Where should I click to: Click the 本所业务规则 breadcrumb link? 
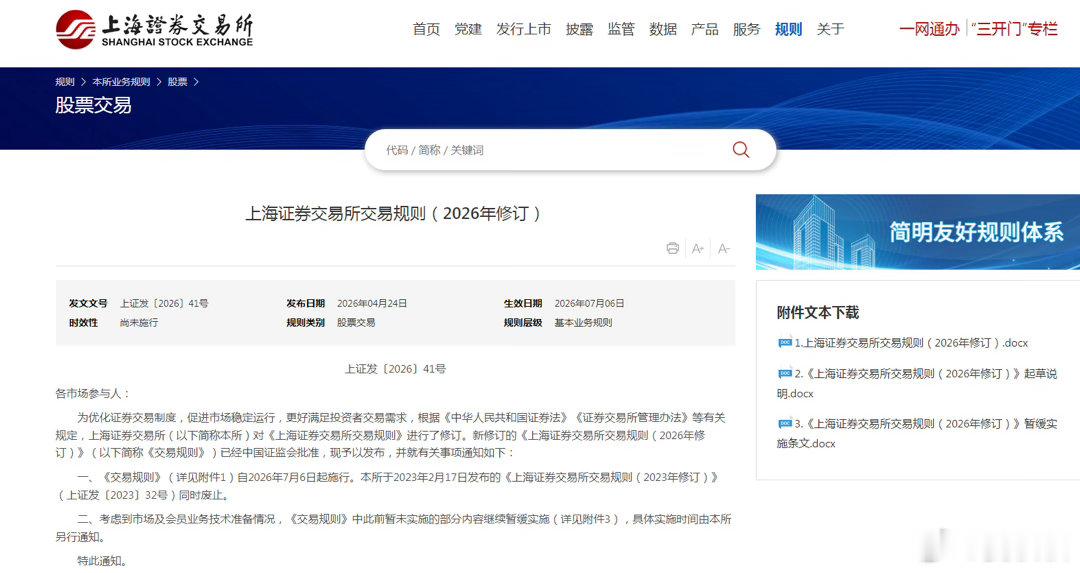(121, 82)
